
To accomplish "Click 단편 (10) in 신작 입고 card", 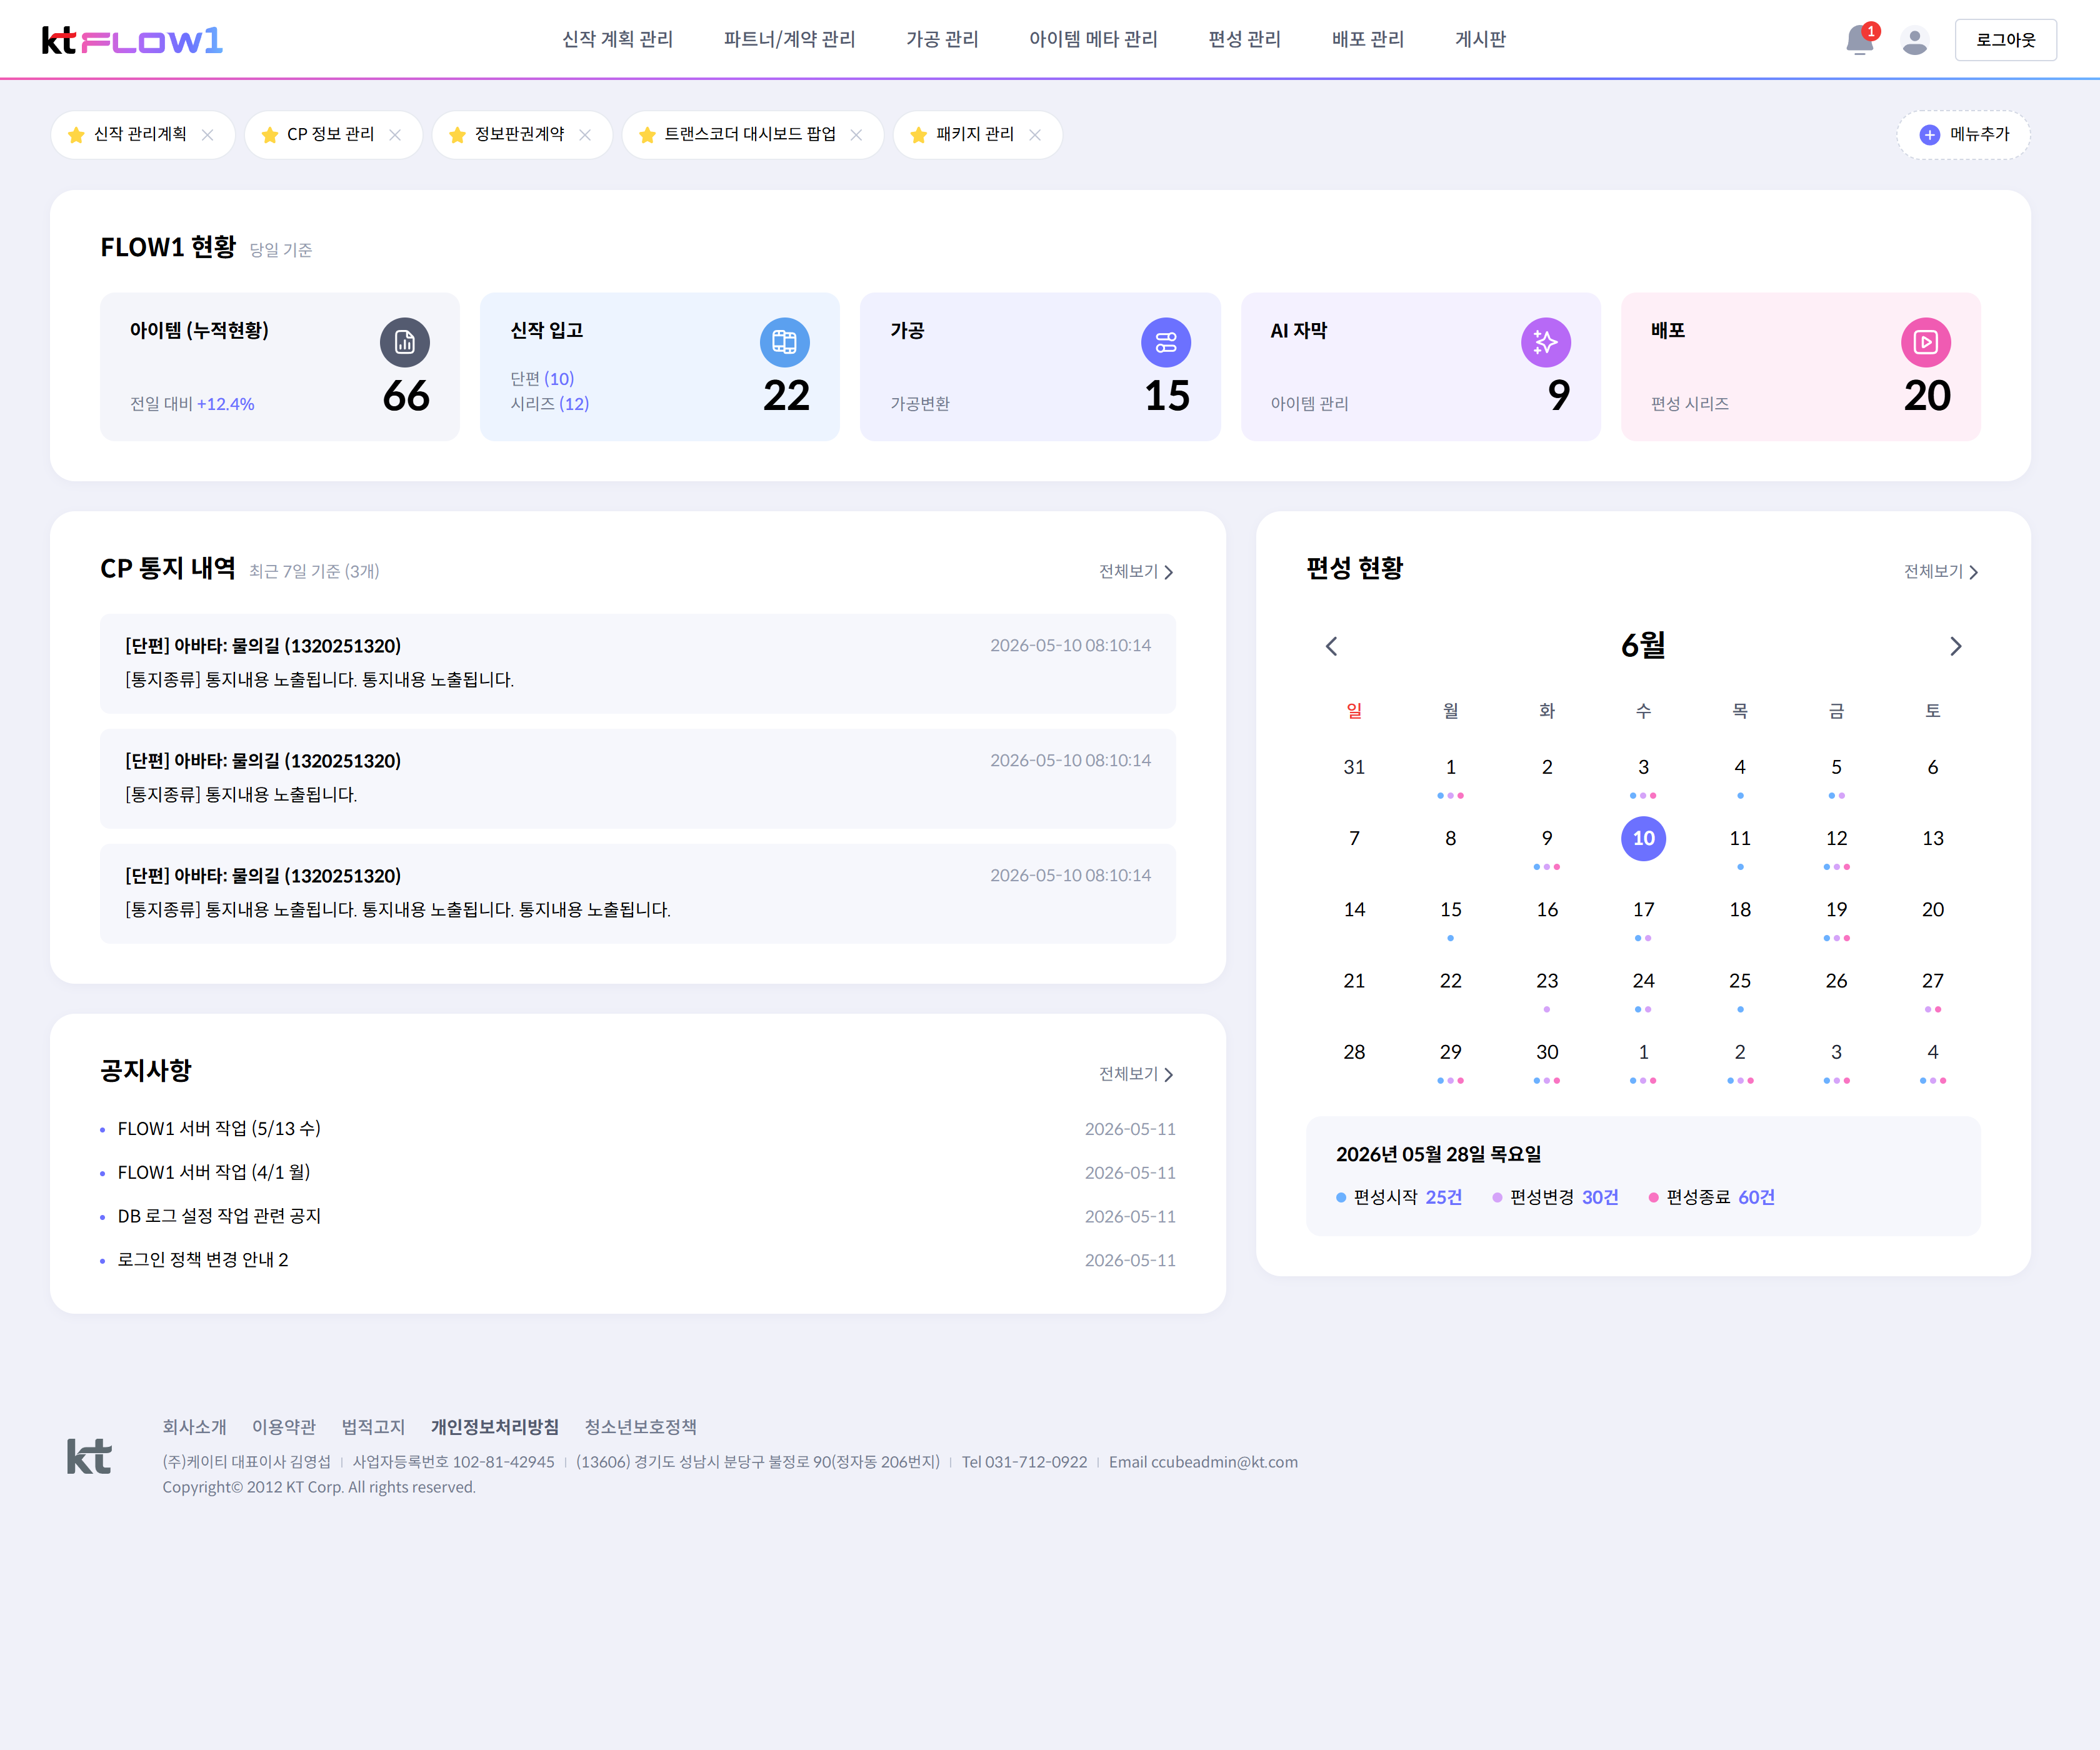I will tap(542, 379).
